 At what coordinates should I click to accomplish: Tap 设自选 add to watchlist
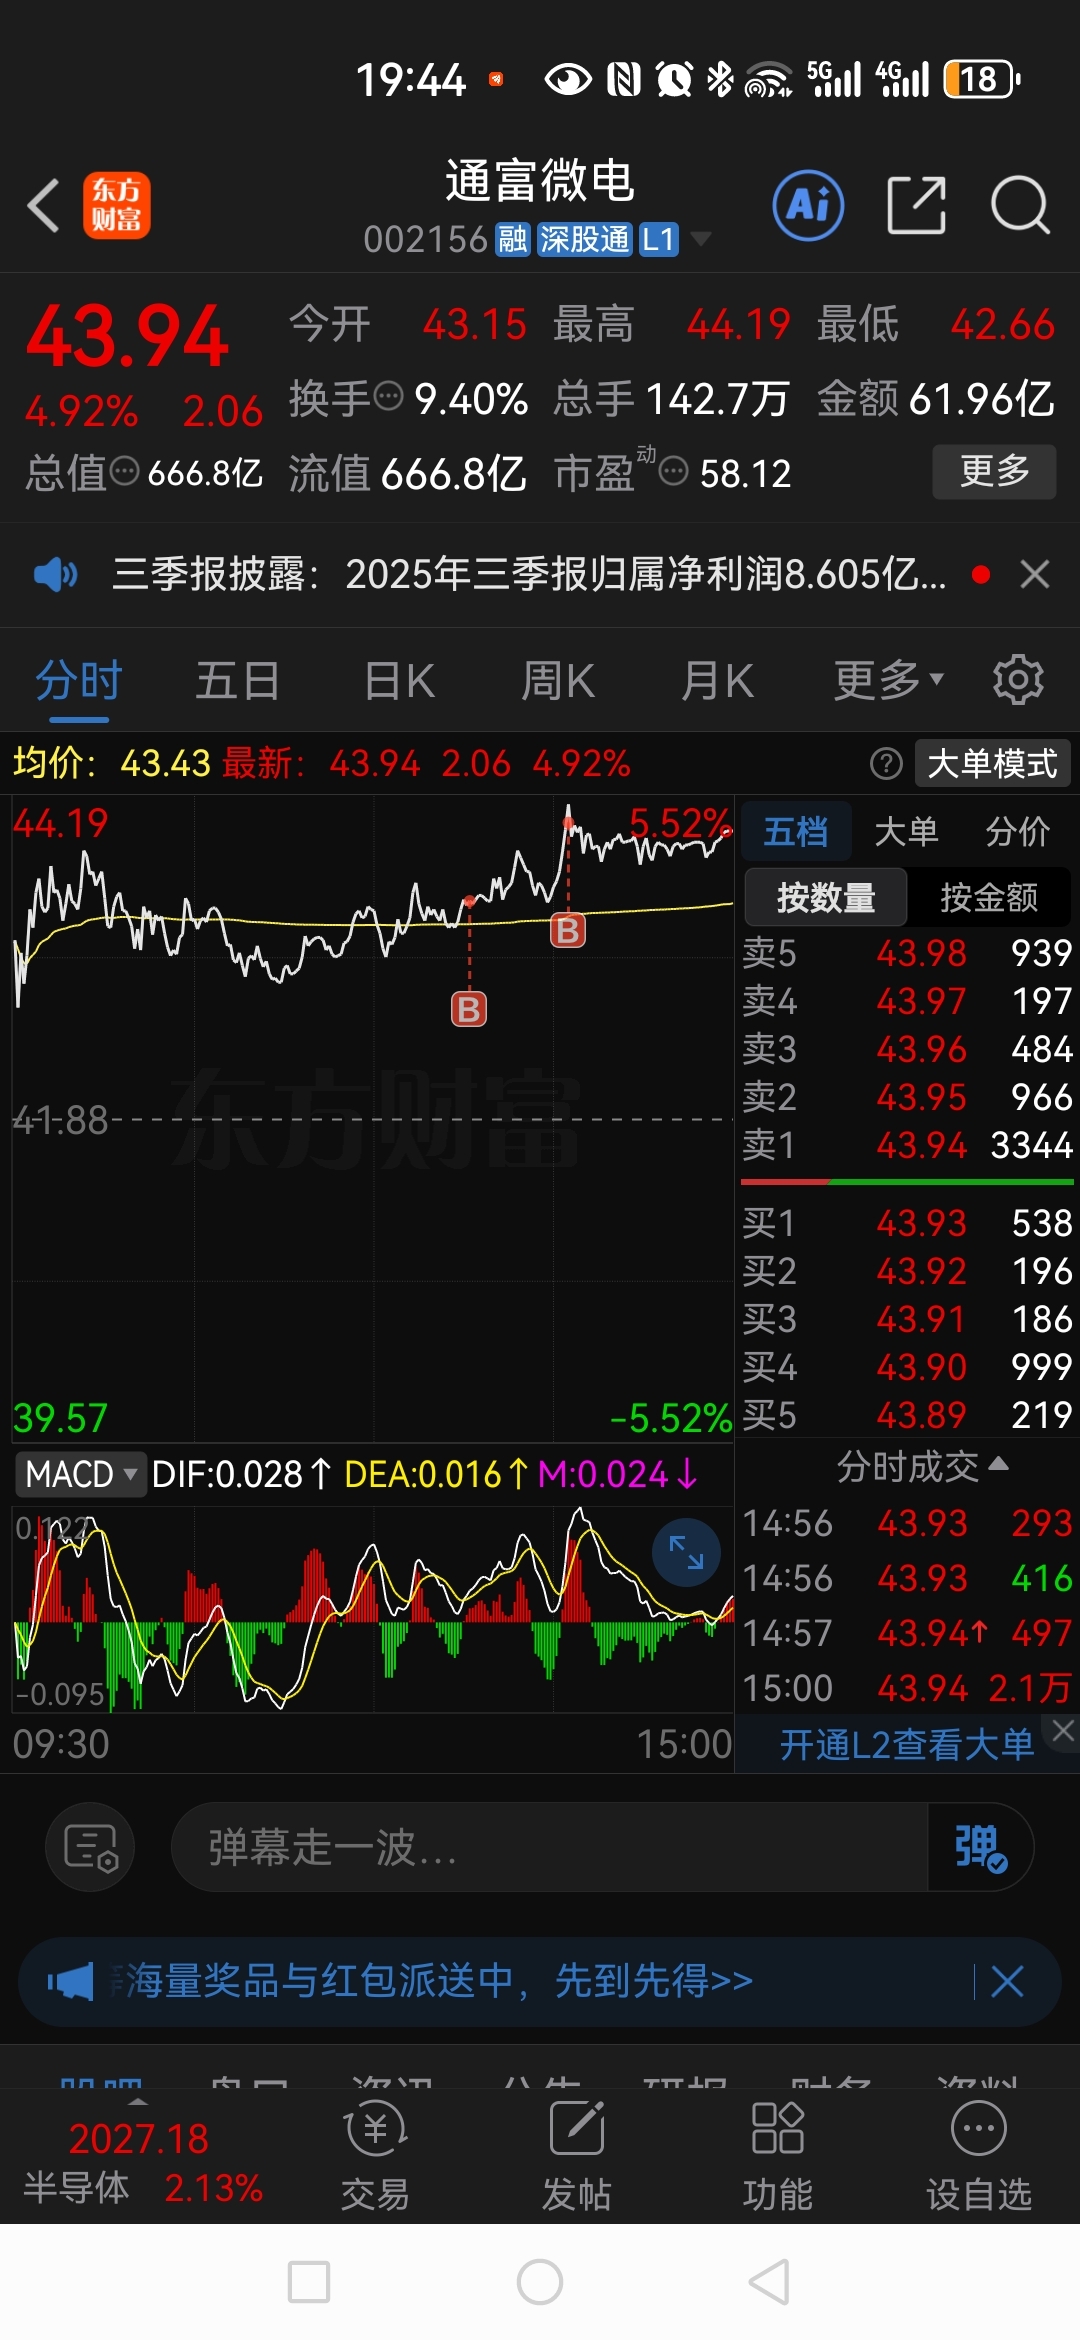pos(979,2155)
